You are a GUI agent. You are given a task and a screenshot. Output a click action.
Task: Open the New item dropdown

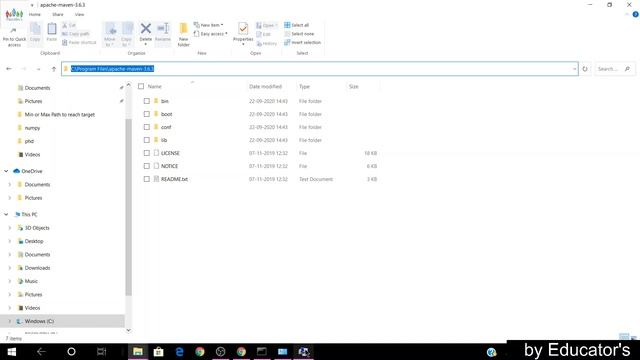(x=209, y=25)
